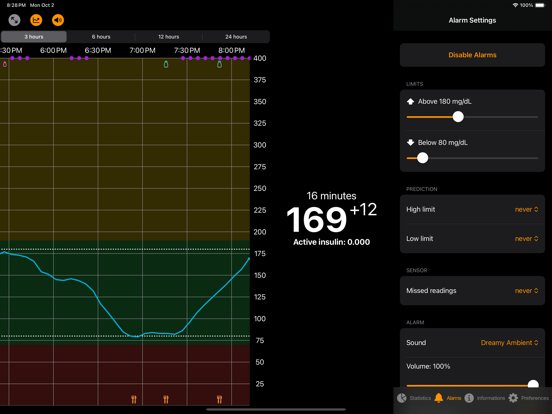Tap the gray expand arrows icon
The width and height of the screenshot is (552, 414).
point(14,20)
